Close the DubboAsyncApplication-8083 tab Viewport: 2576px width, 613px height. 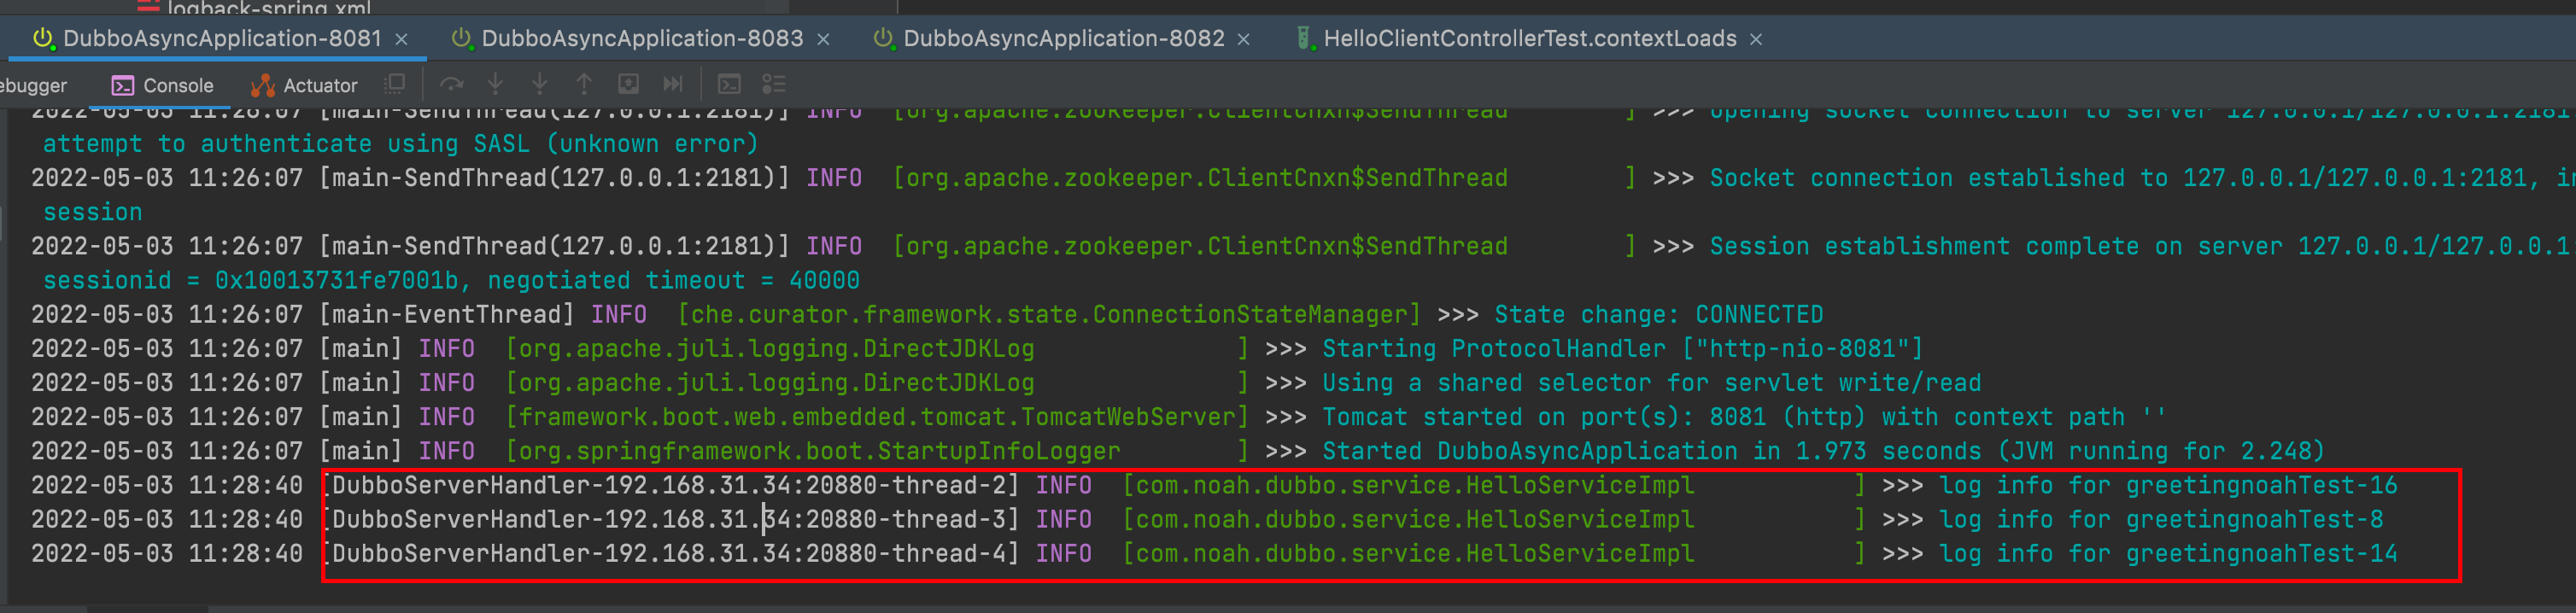pos(824,39)
